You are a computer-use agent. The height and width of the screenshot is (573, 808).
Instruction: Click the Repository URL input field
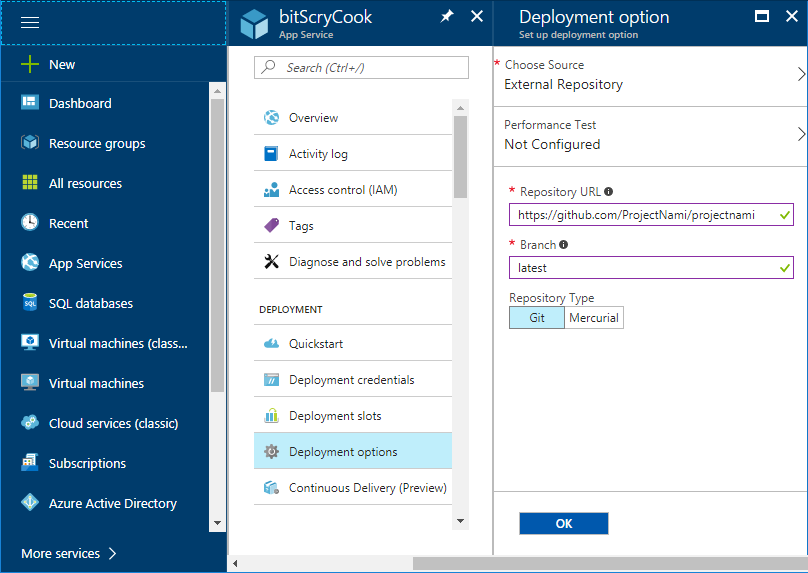point(651,215)
